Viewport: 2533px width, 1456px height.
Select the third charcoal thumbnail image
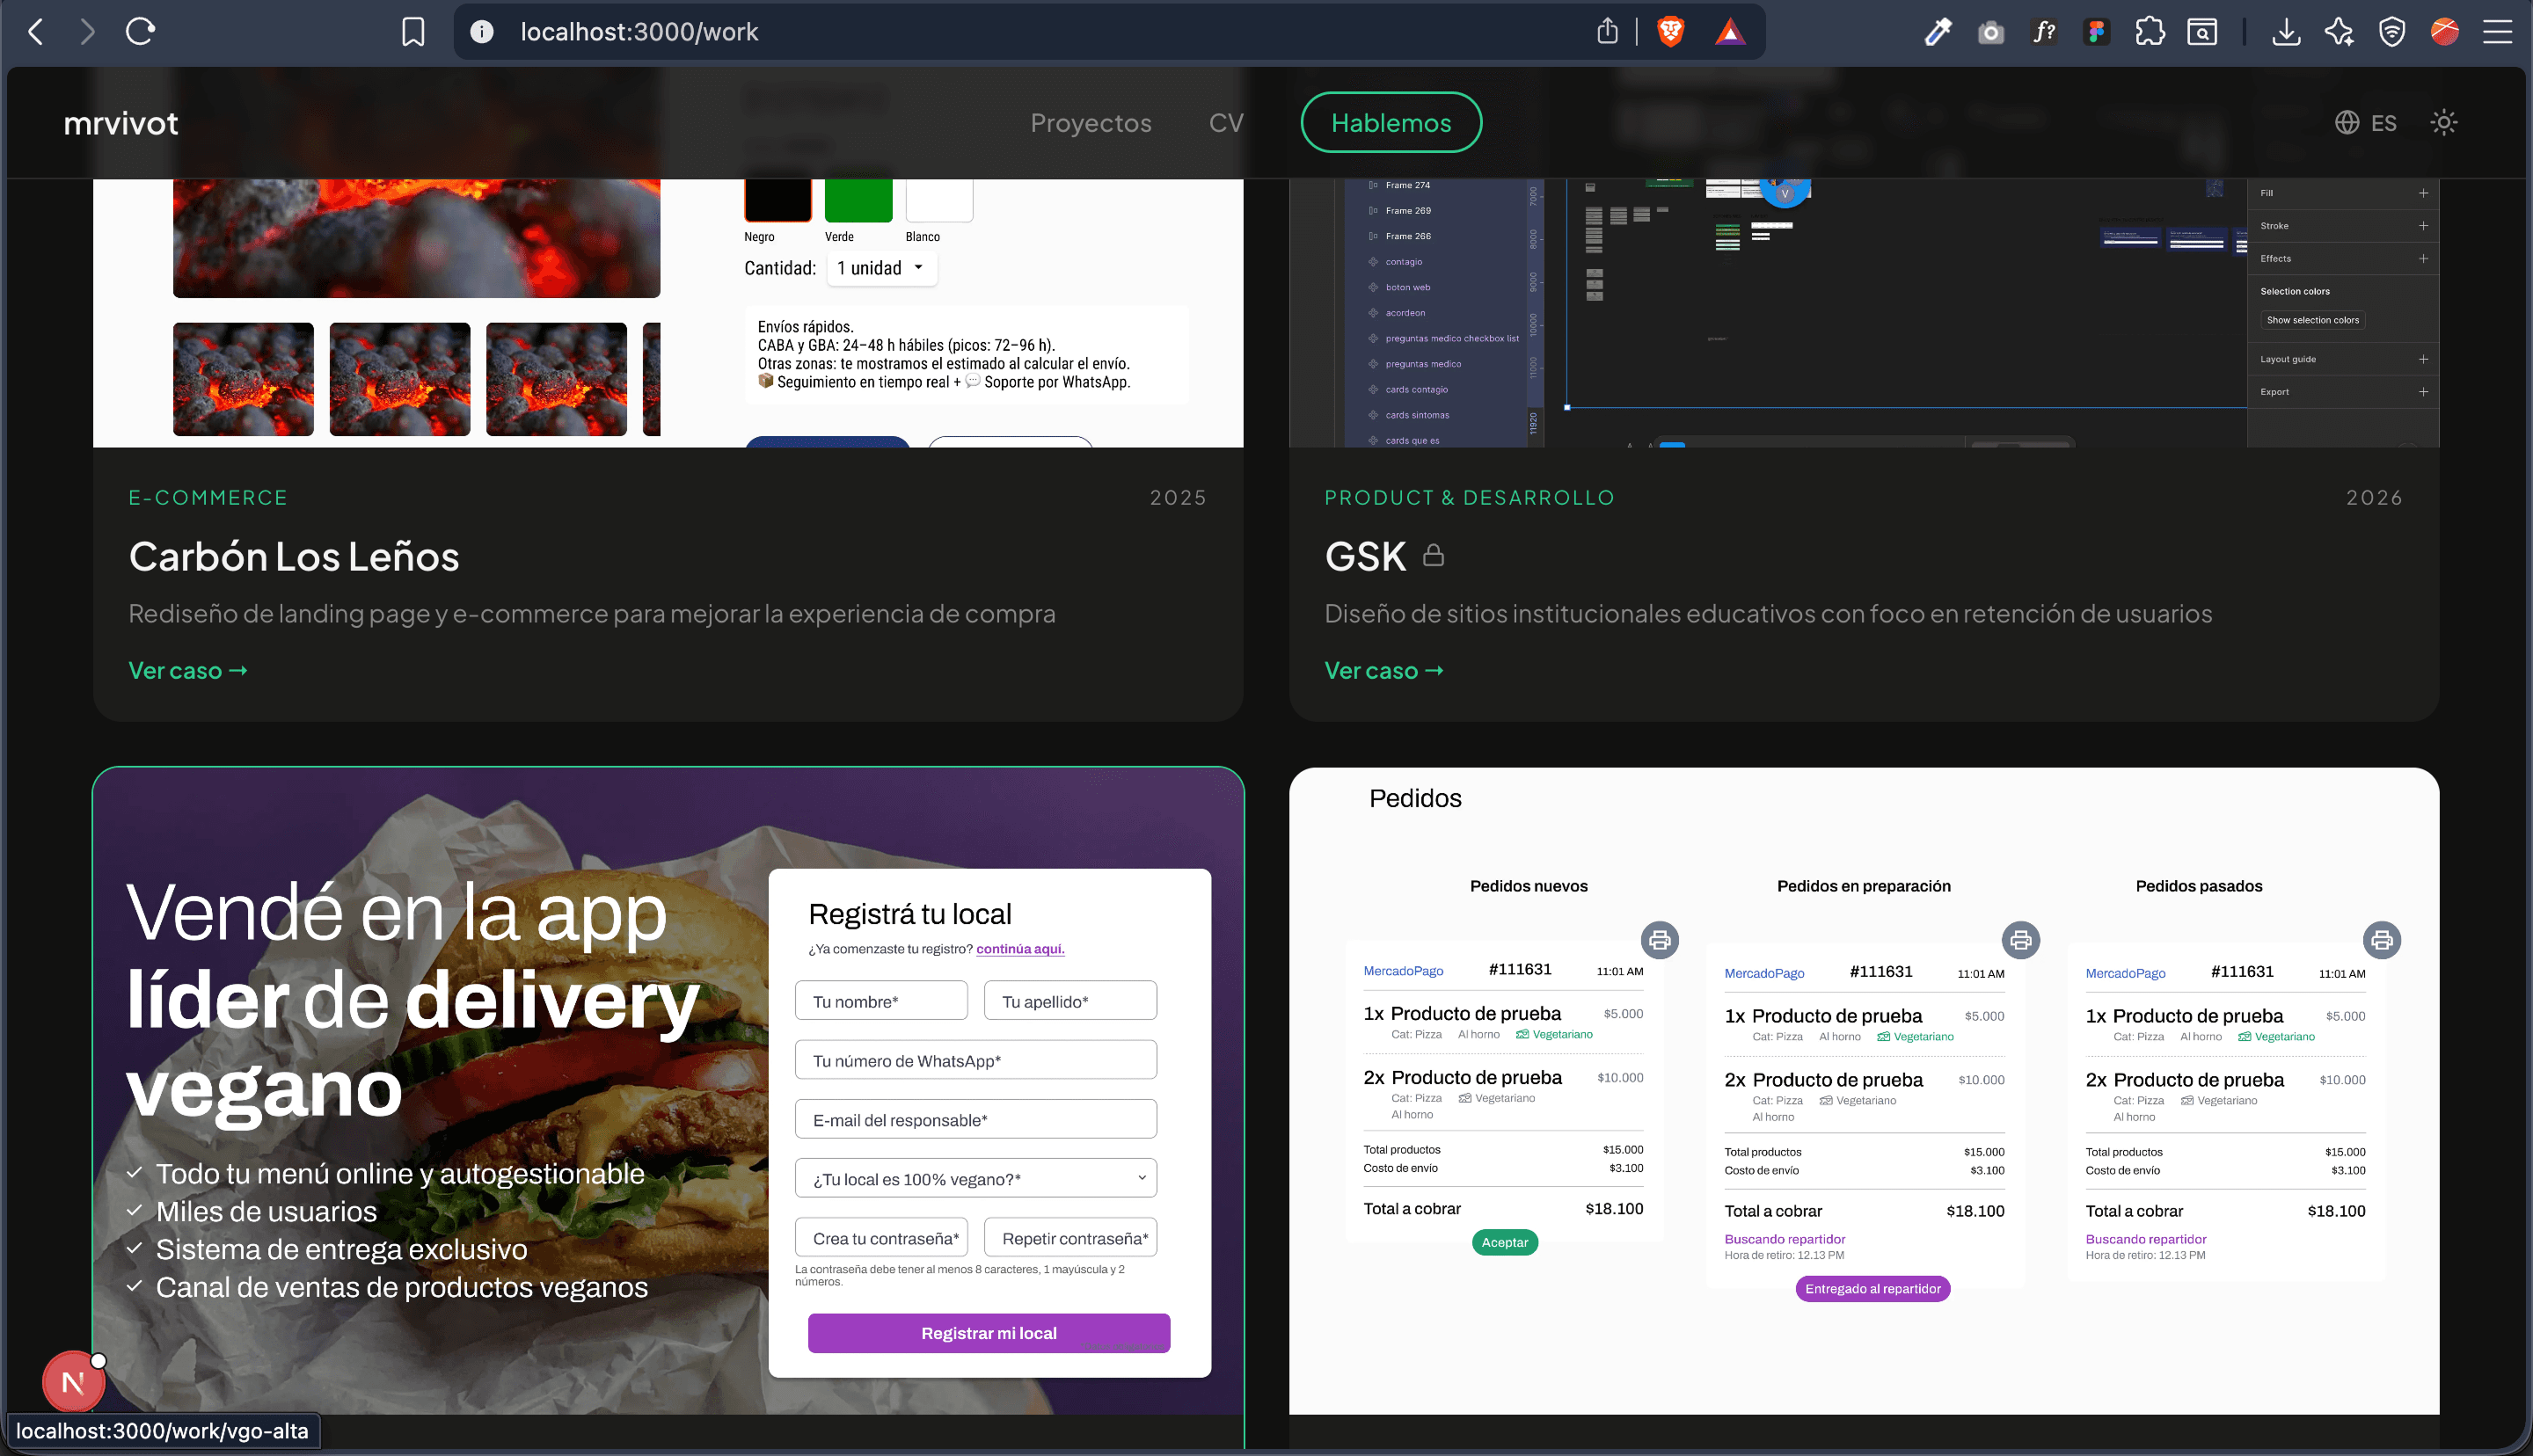pos(556,379)
